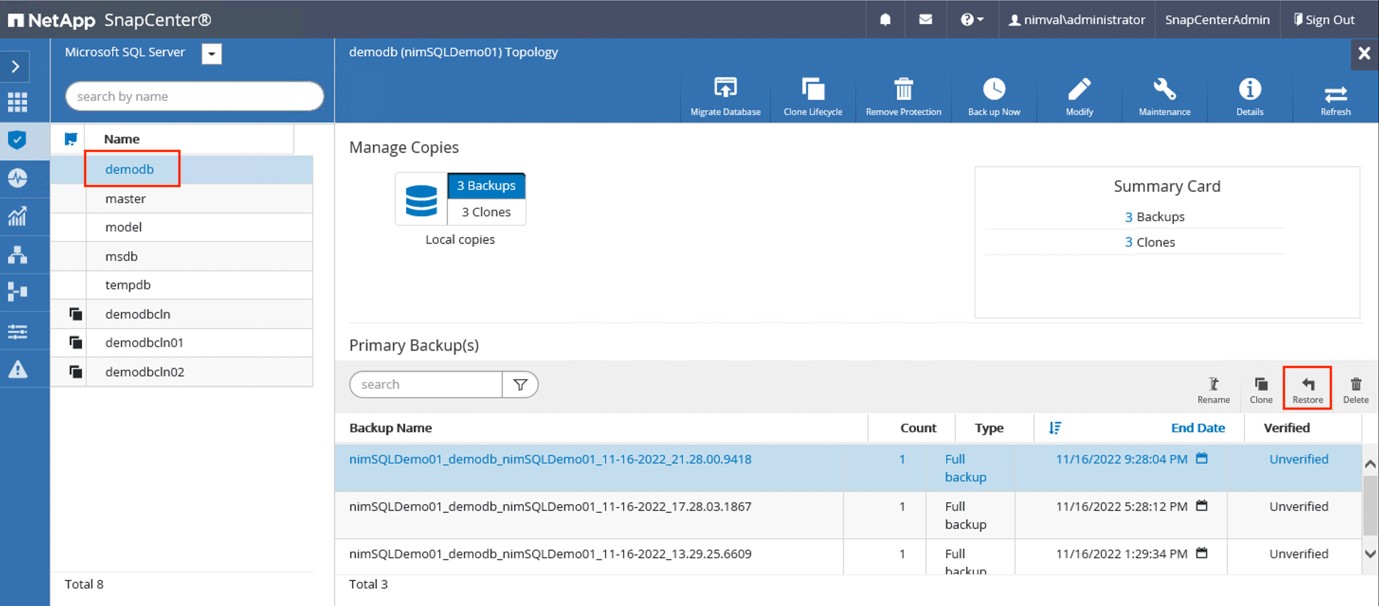Screen dimensions: 1379x606
Task: Click the Delete backup trash icon
Action: click(1355, 389)
